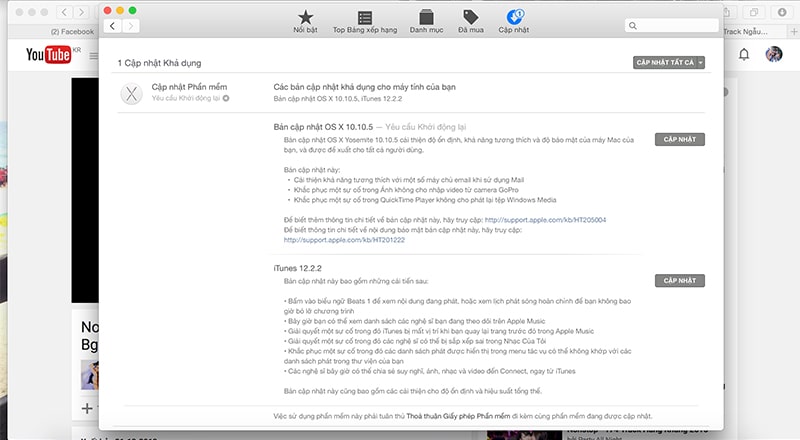
Task: Click the App Store back arrow
Action: [x=113, y=26]
